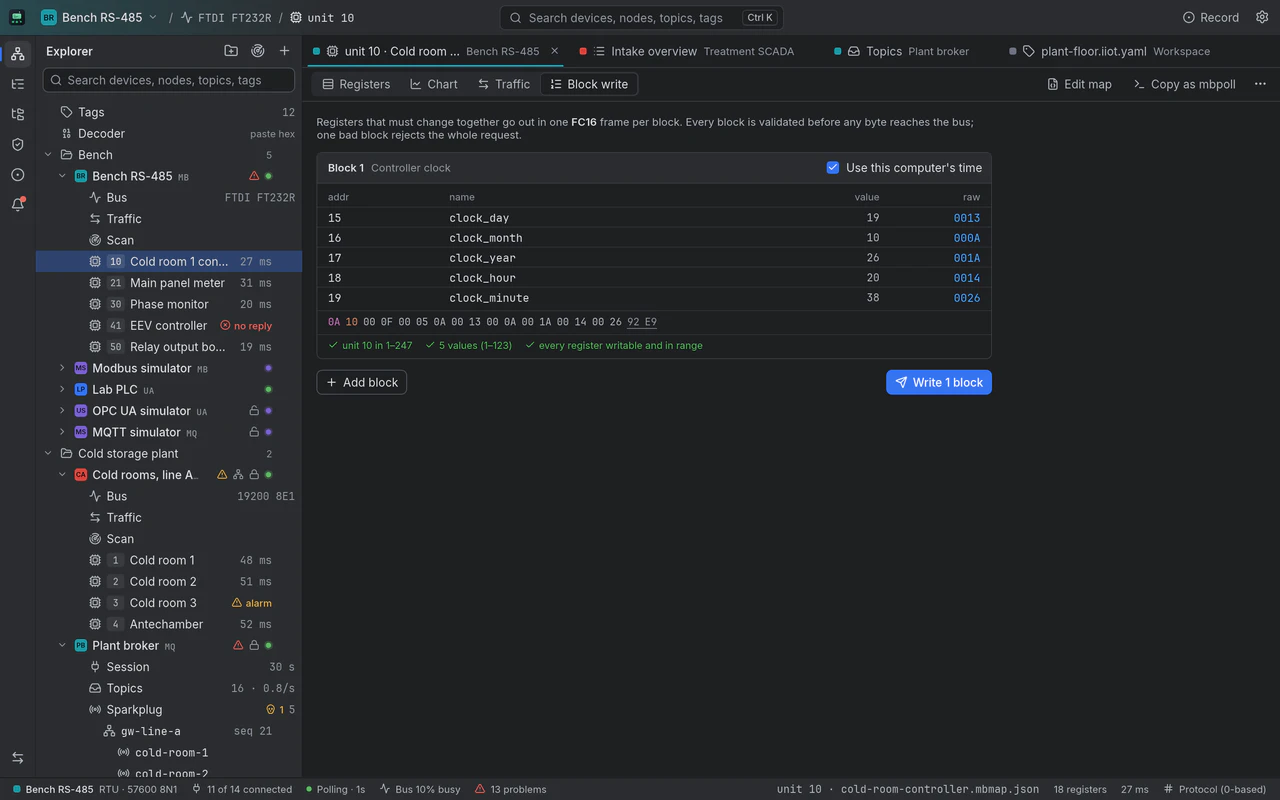Close the unit 10 Cold room tab

click(555, 51)
